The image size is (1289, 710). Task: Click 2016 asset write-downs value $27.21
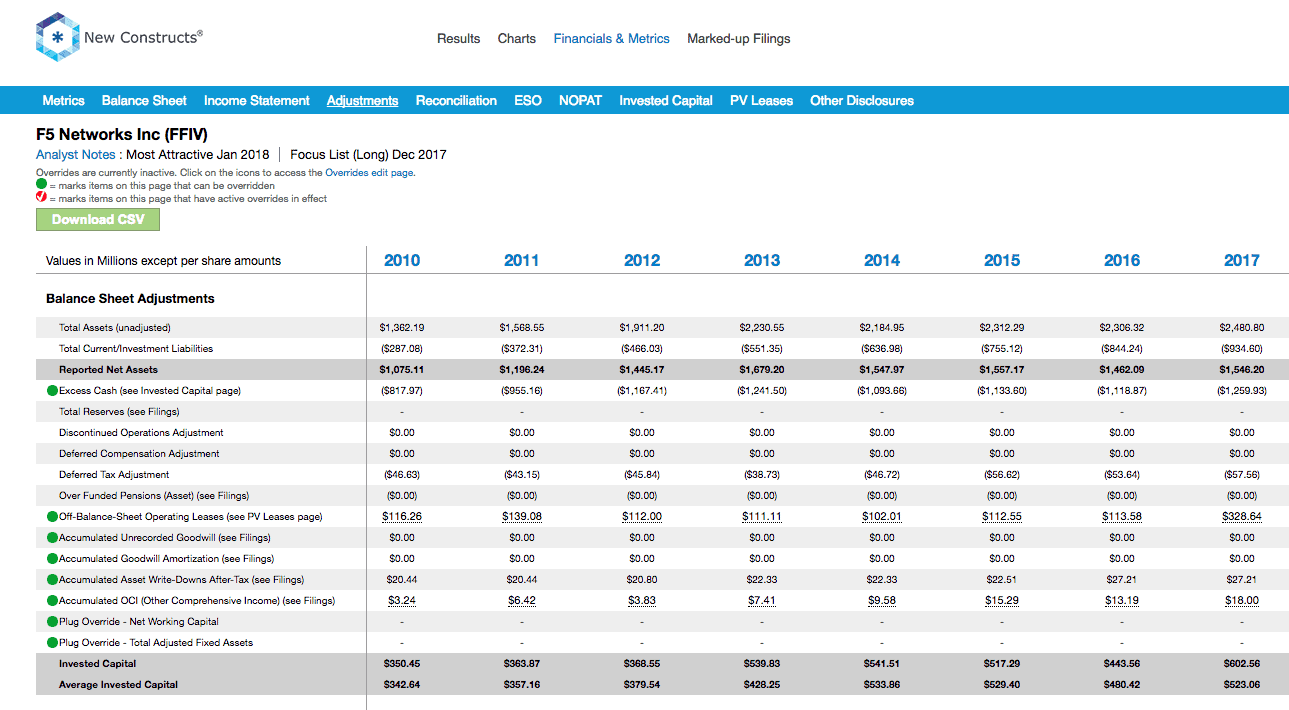pos(1122,580)
